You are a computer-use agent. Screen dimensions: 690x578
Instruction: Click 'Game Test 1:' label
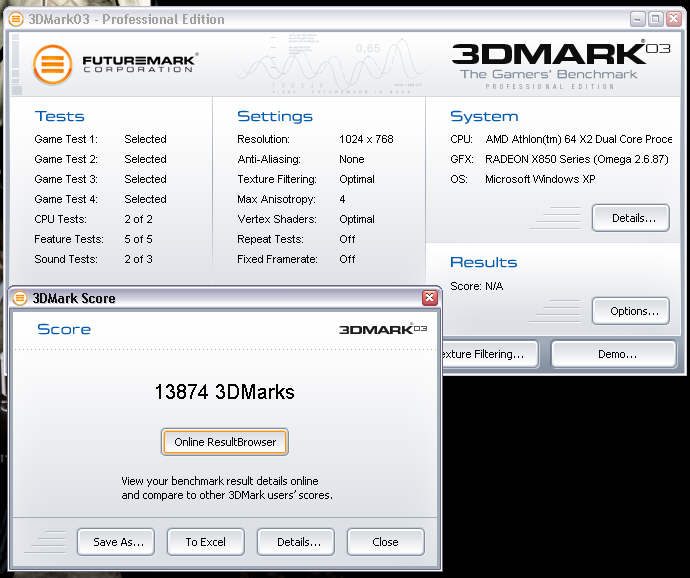click(66, 139)
